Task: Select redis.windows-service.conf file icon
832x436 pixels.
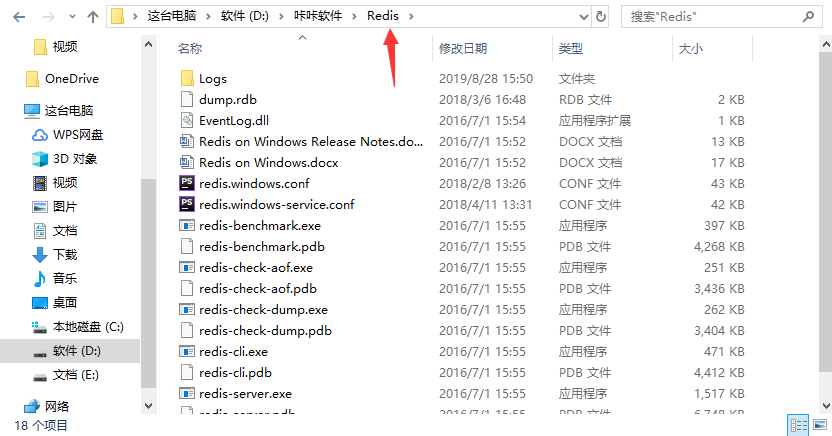Action: point(187,204)
